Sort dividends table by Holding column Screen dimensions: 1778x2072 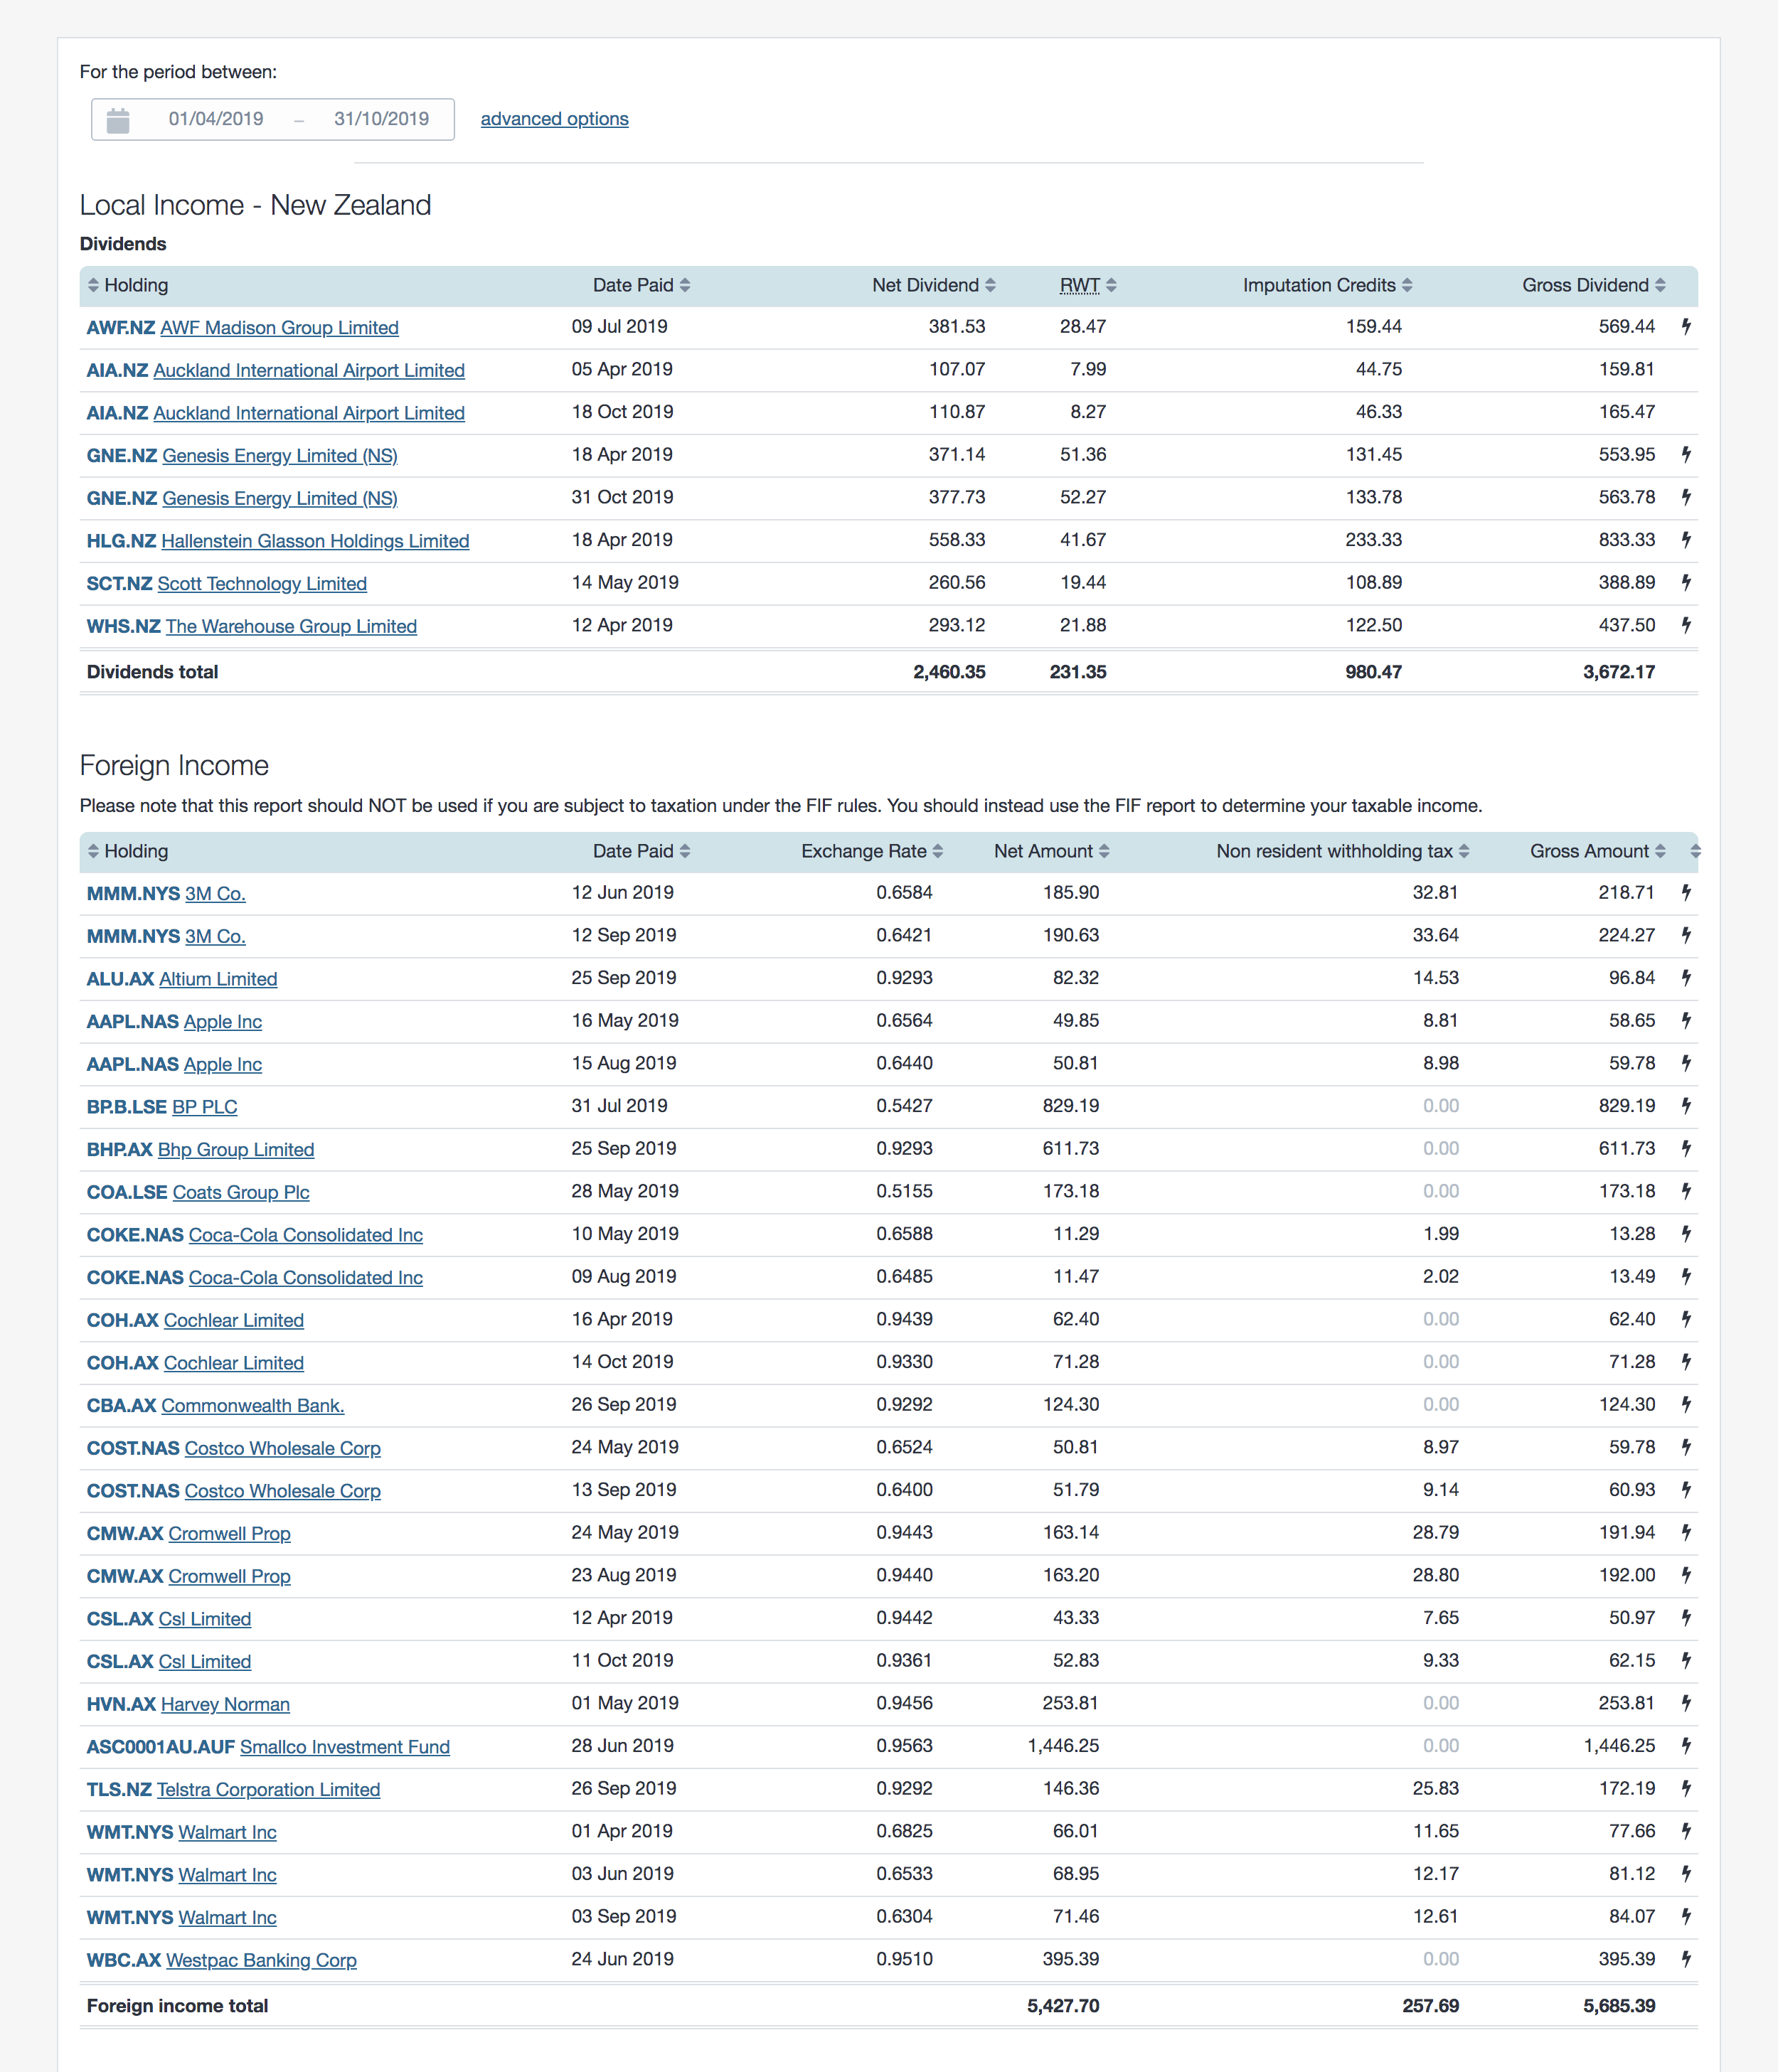click(x=128, y=286)
